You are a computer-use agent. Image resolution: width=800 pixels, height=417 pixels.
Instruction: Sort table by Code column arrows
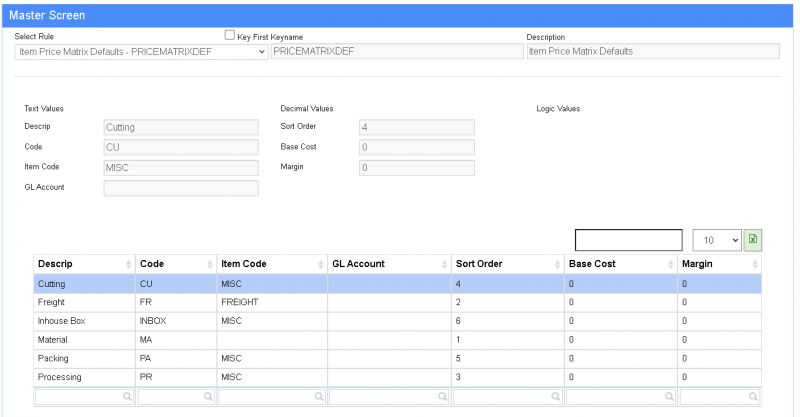(x=209, y=264)
